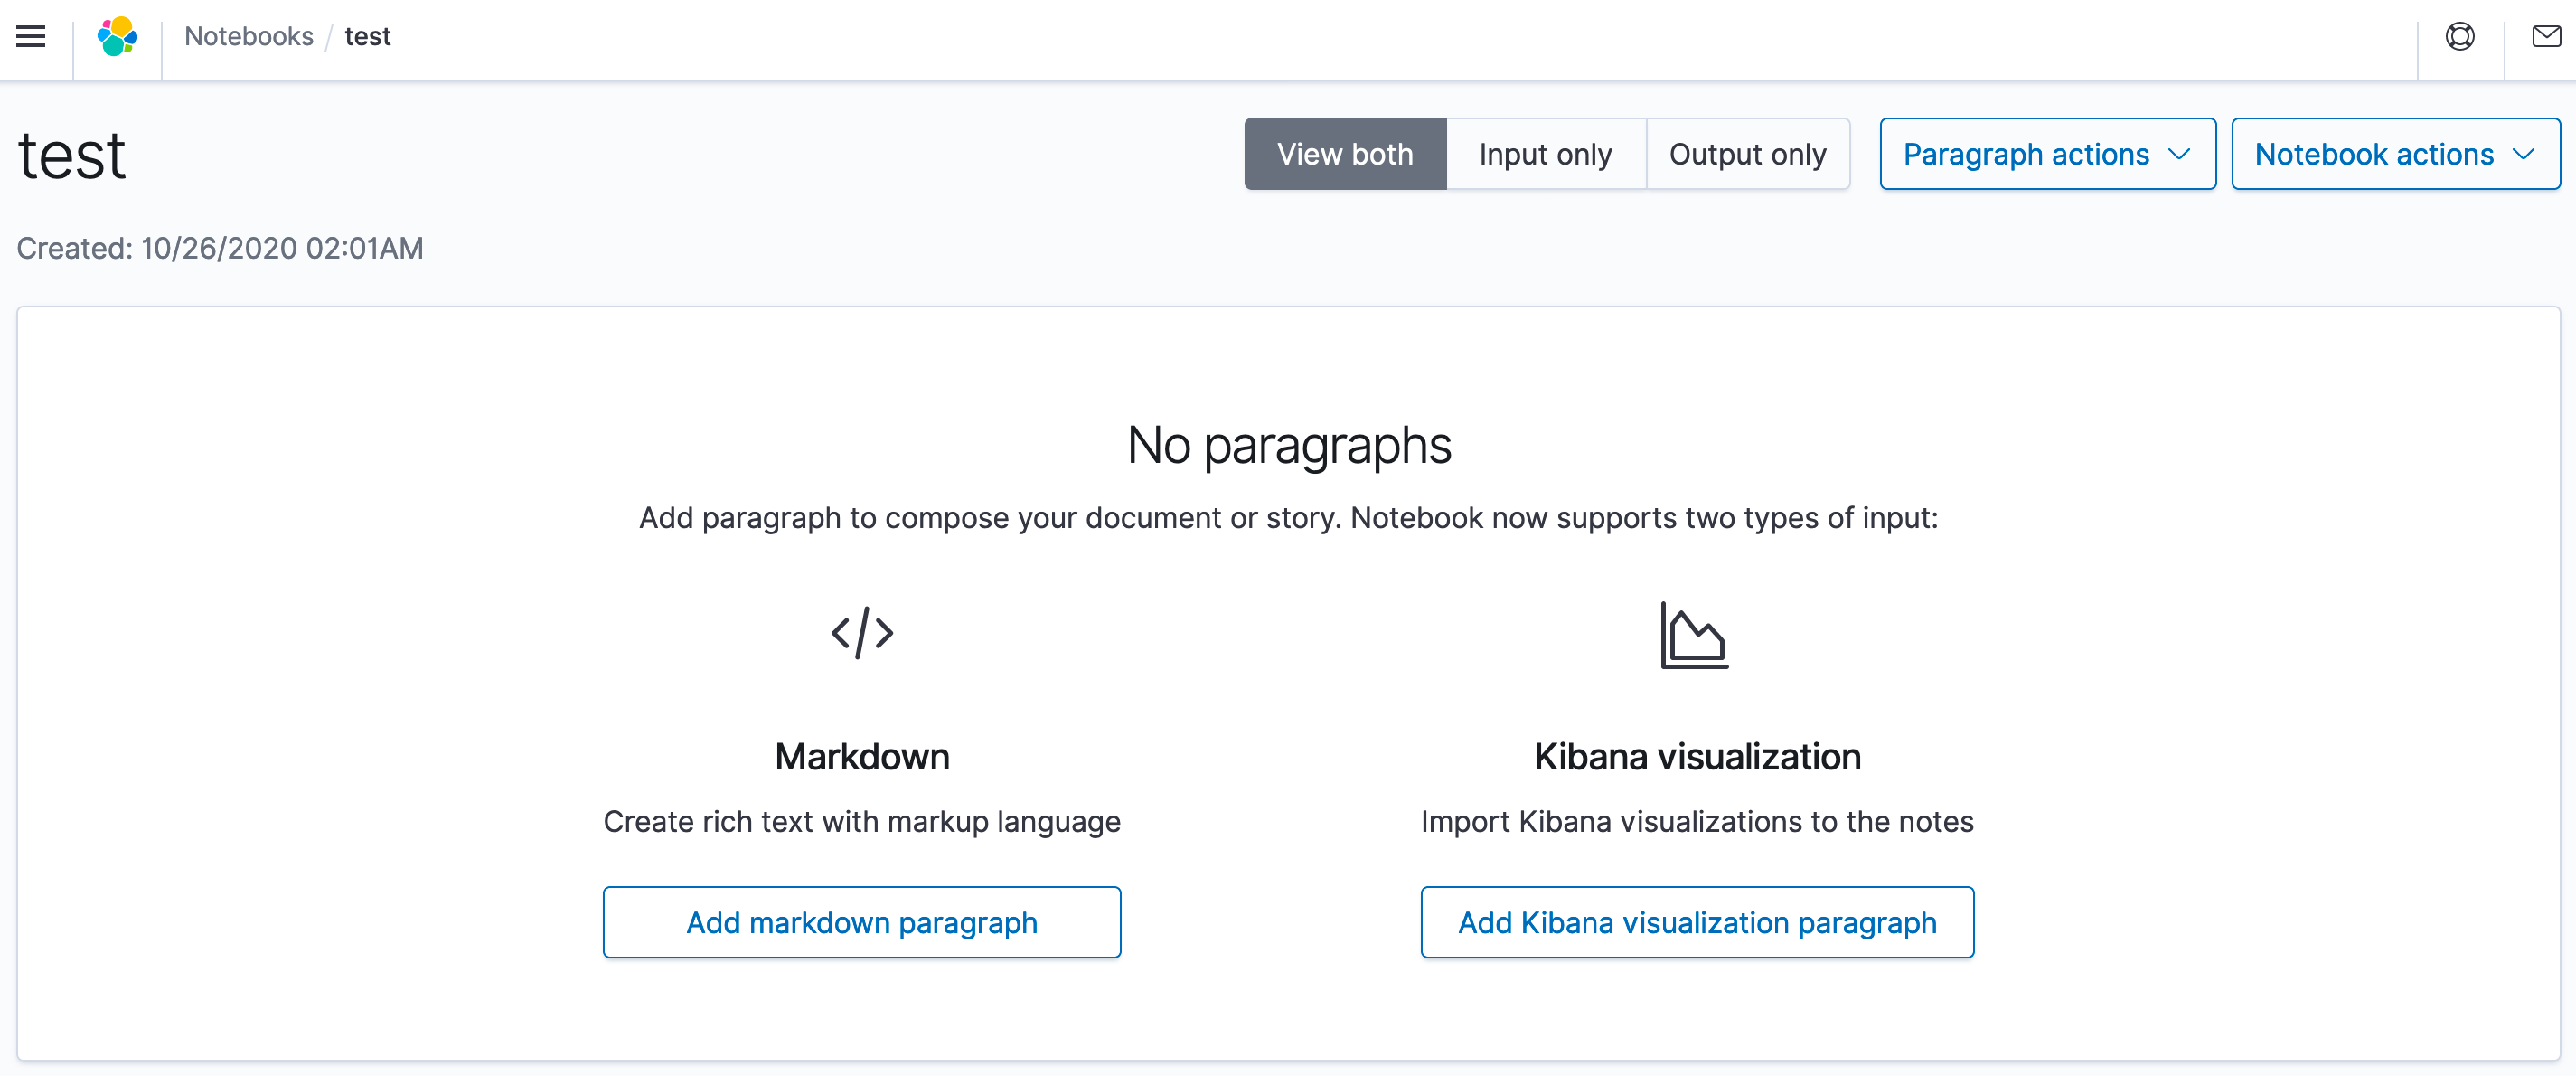Go to Notebooks breadcrumb

tap(249, 37)
